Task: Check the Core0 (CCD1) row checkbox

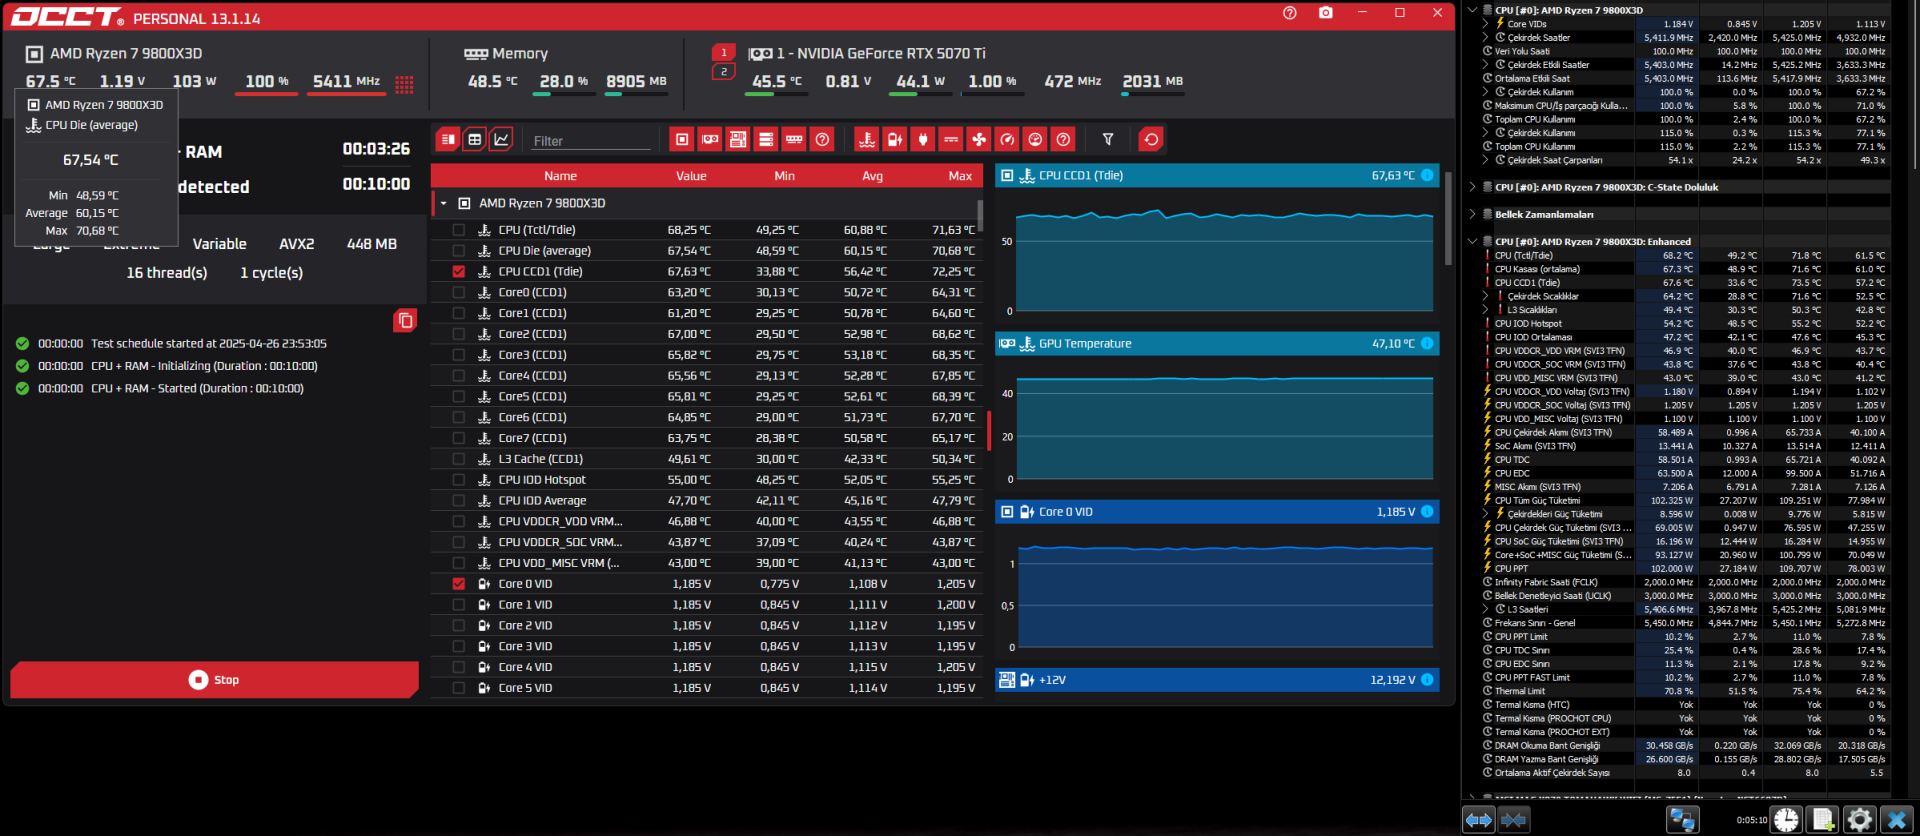Action: [x=458, y=292]
